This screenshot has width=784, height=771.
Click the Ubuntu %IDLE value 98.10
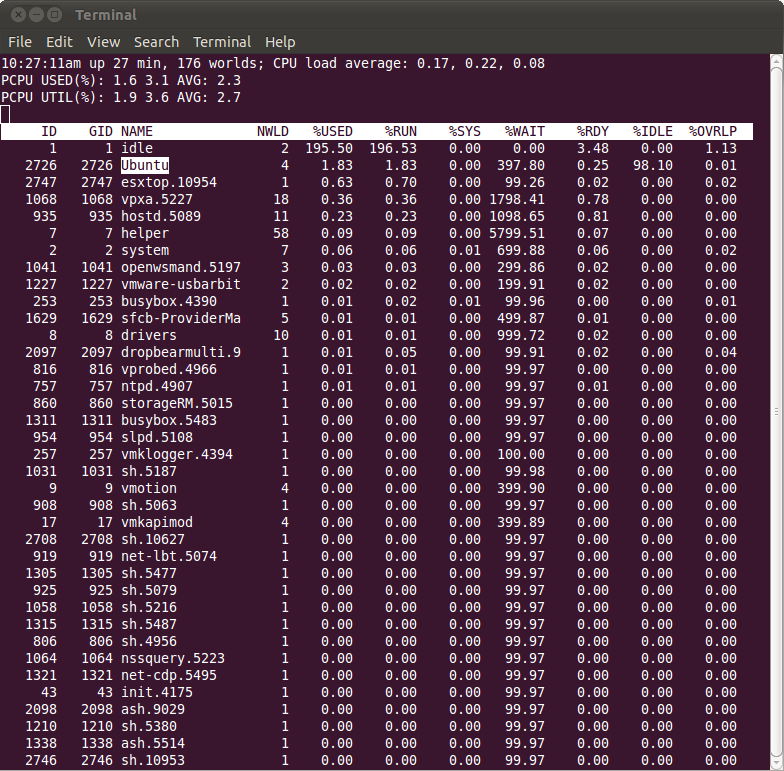[652, 166]
